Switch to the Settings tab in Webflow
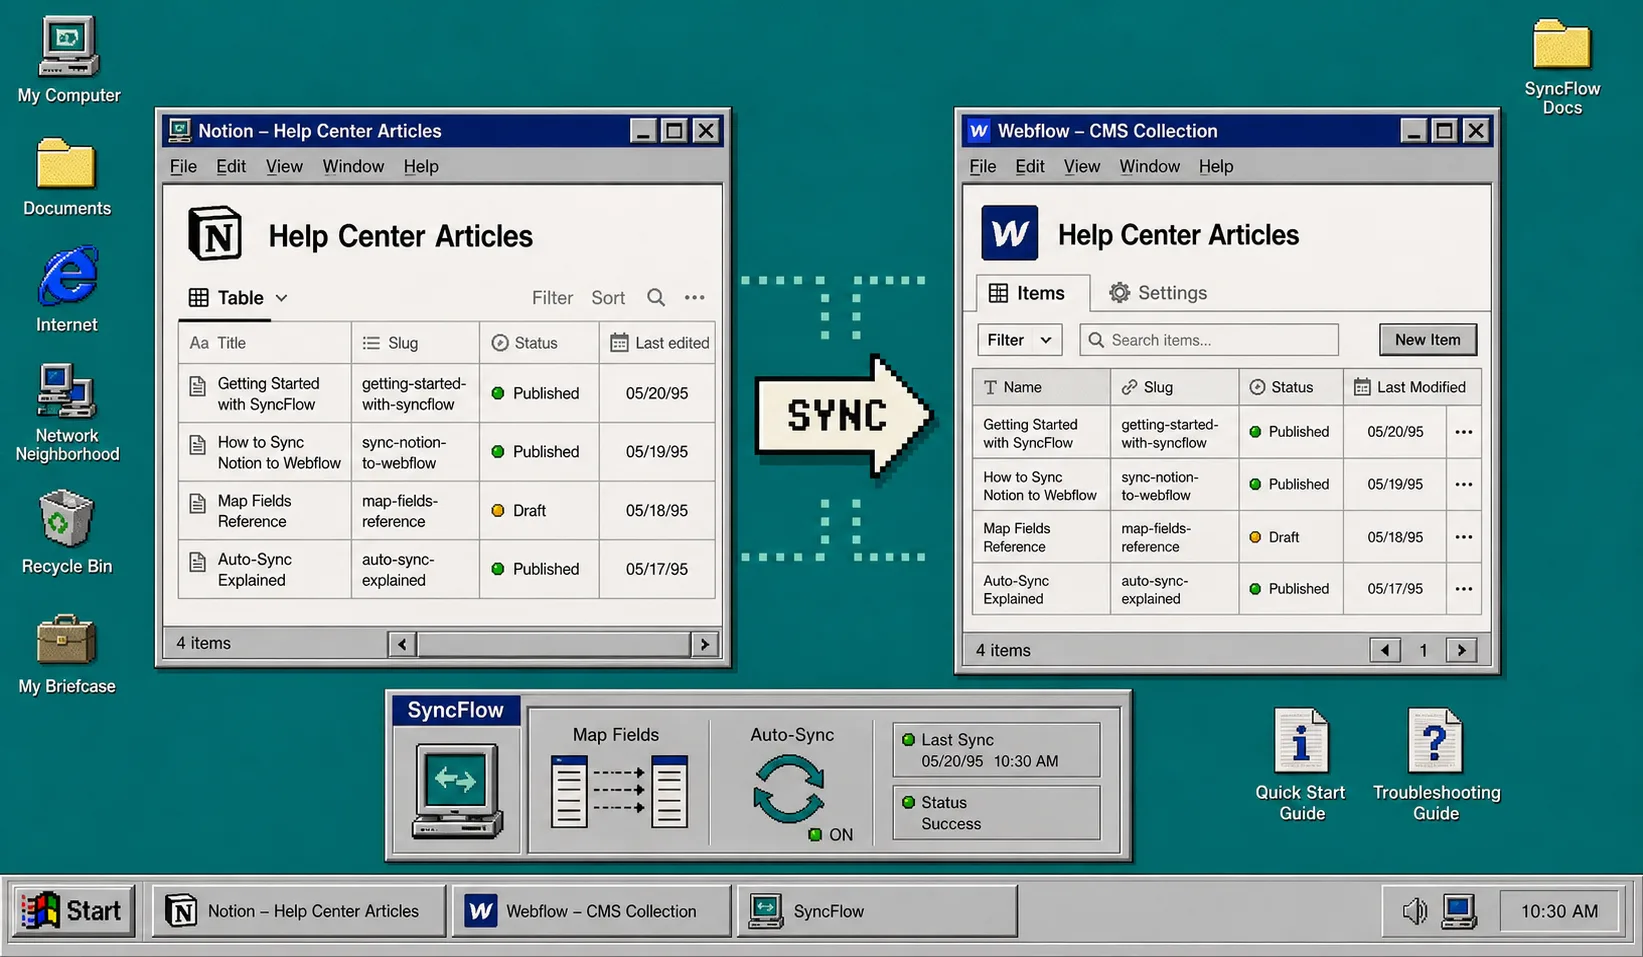 pos(1158,293)
